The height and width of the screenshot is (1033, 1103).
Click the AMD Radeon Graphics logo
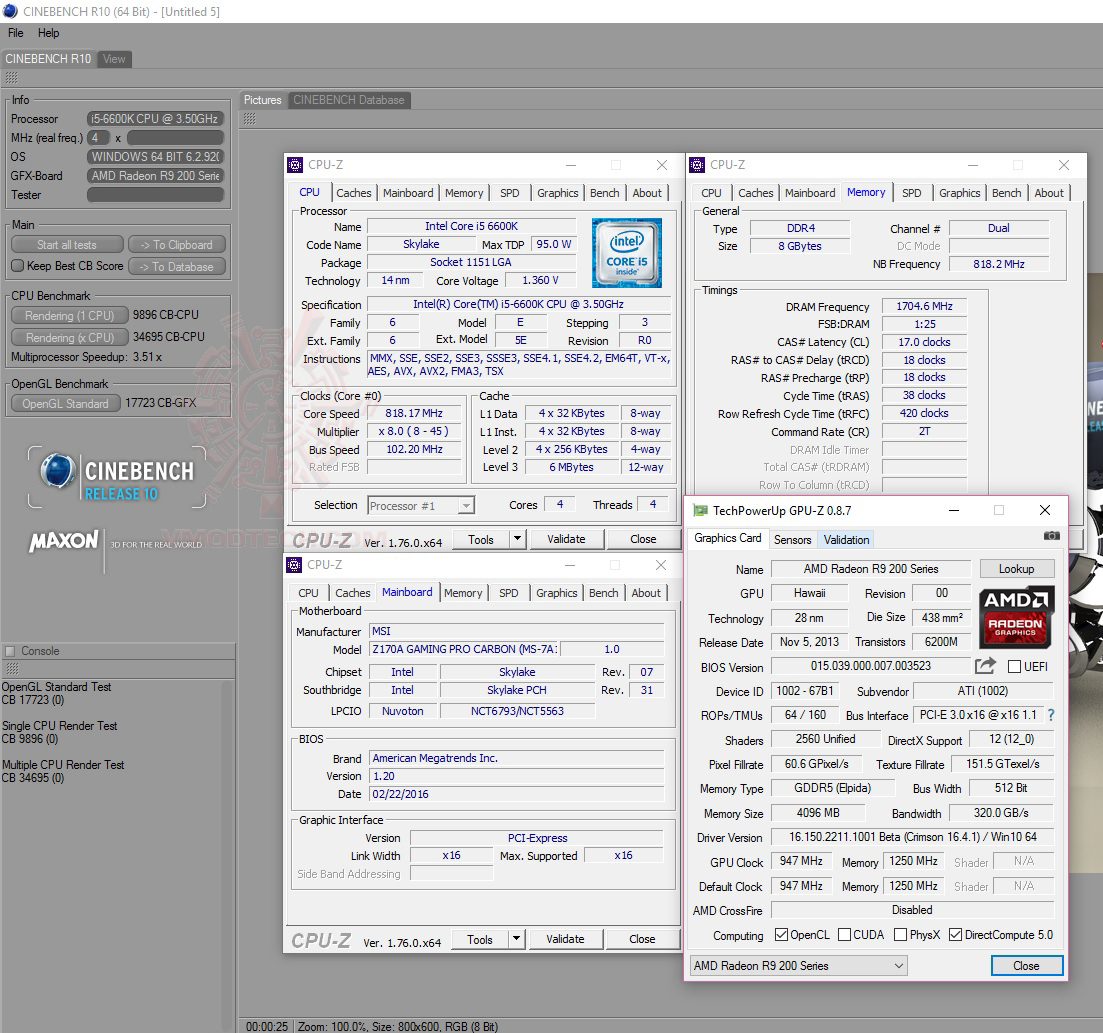[1015, 617]
